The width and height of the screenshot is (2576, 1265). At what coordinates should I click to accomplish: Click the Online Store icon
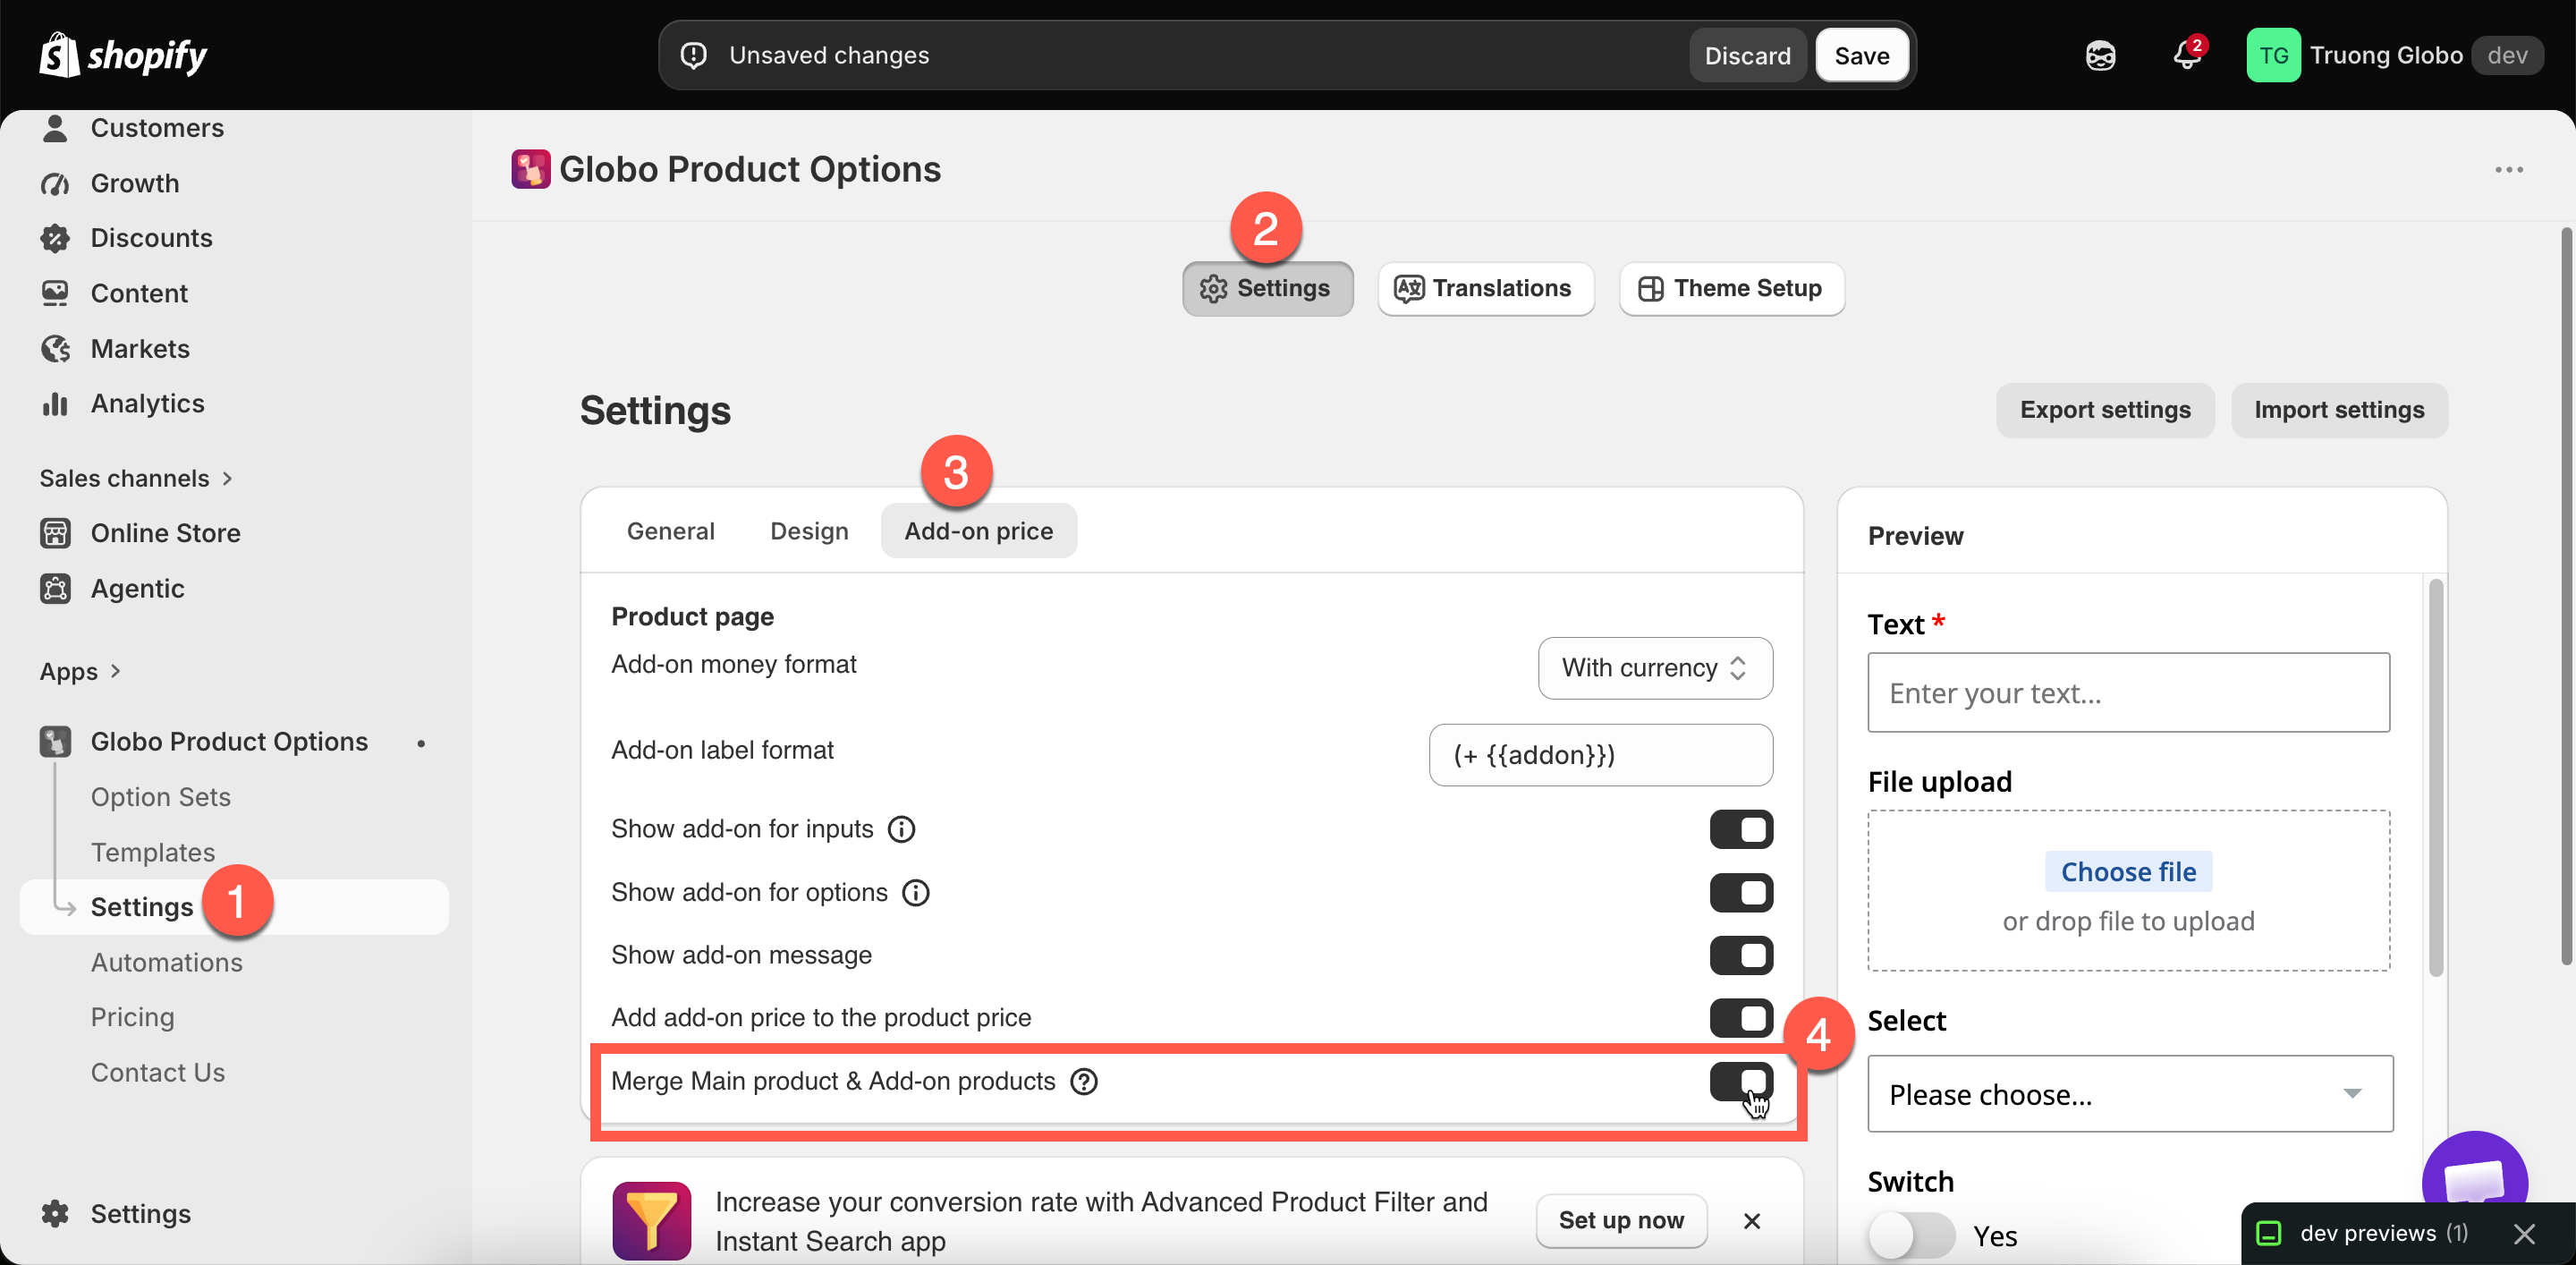tap(55, 533)
